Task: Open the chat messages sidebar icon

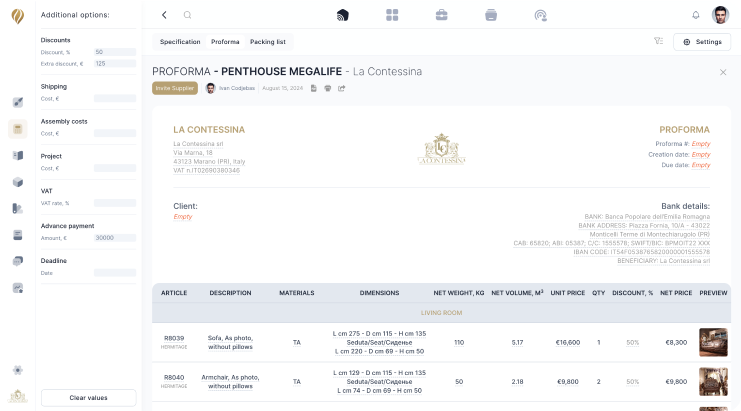Action: [17, 261]
